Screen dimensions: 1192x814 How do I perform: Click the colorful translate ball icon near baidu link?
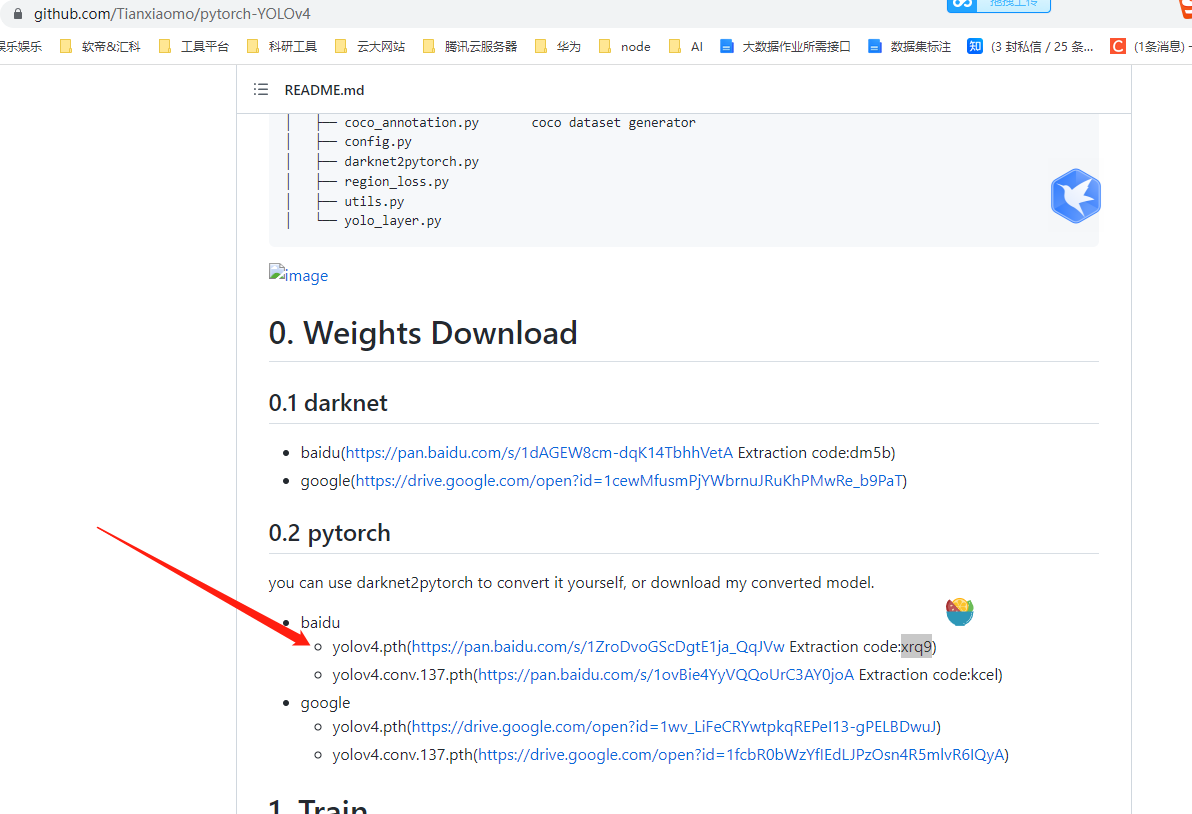coord(959,611)
